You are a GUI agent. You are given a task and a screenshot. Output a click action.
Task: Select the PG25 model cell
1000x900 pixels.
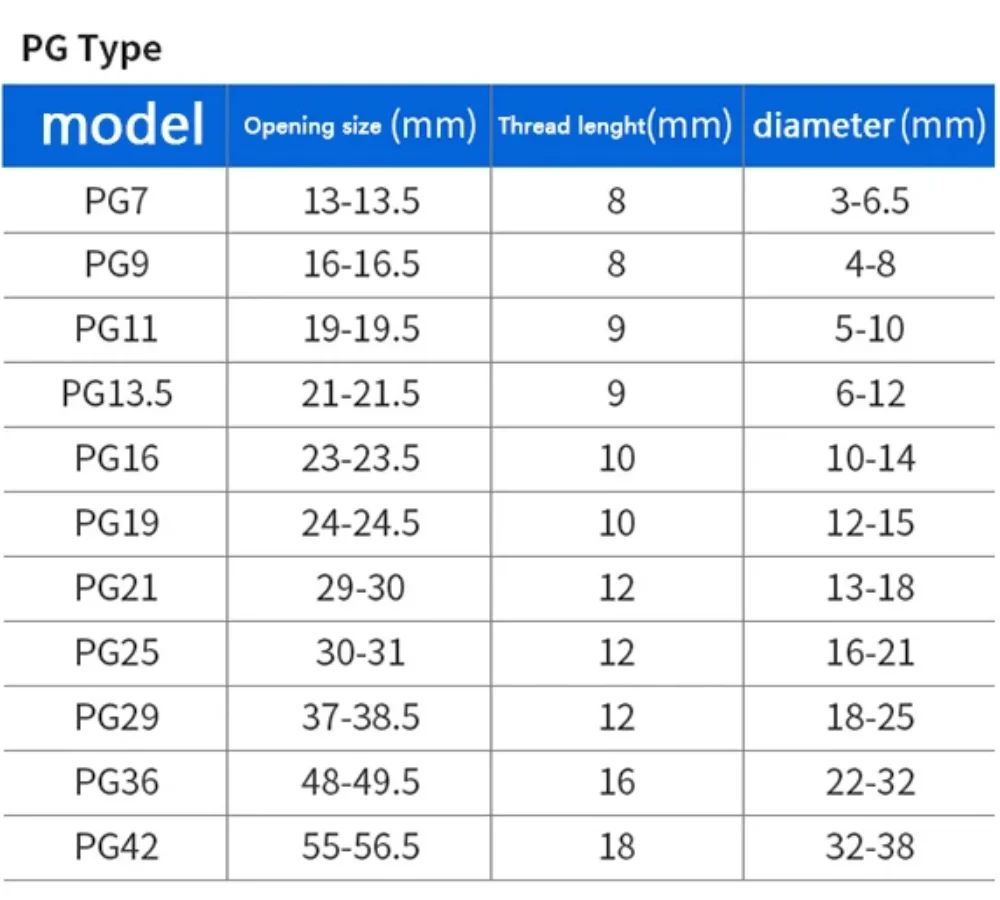(x=116, y=653)
